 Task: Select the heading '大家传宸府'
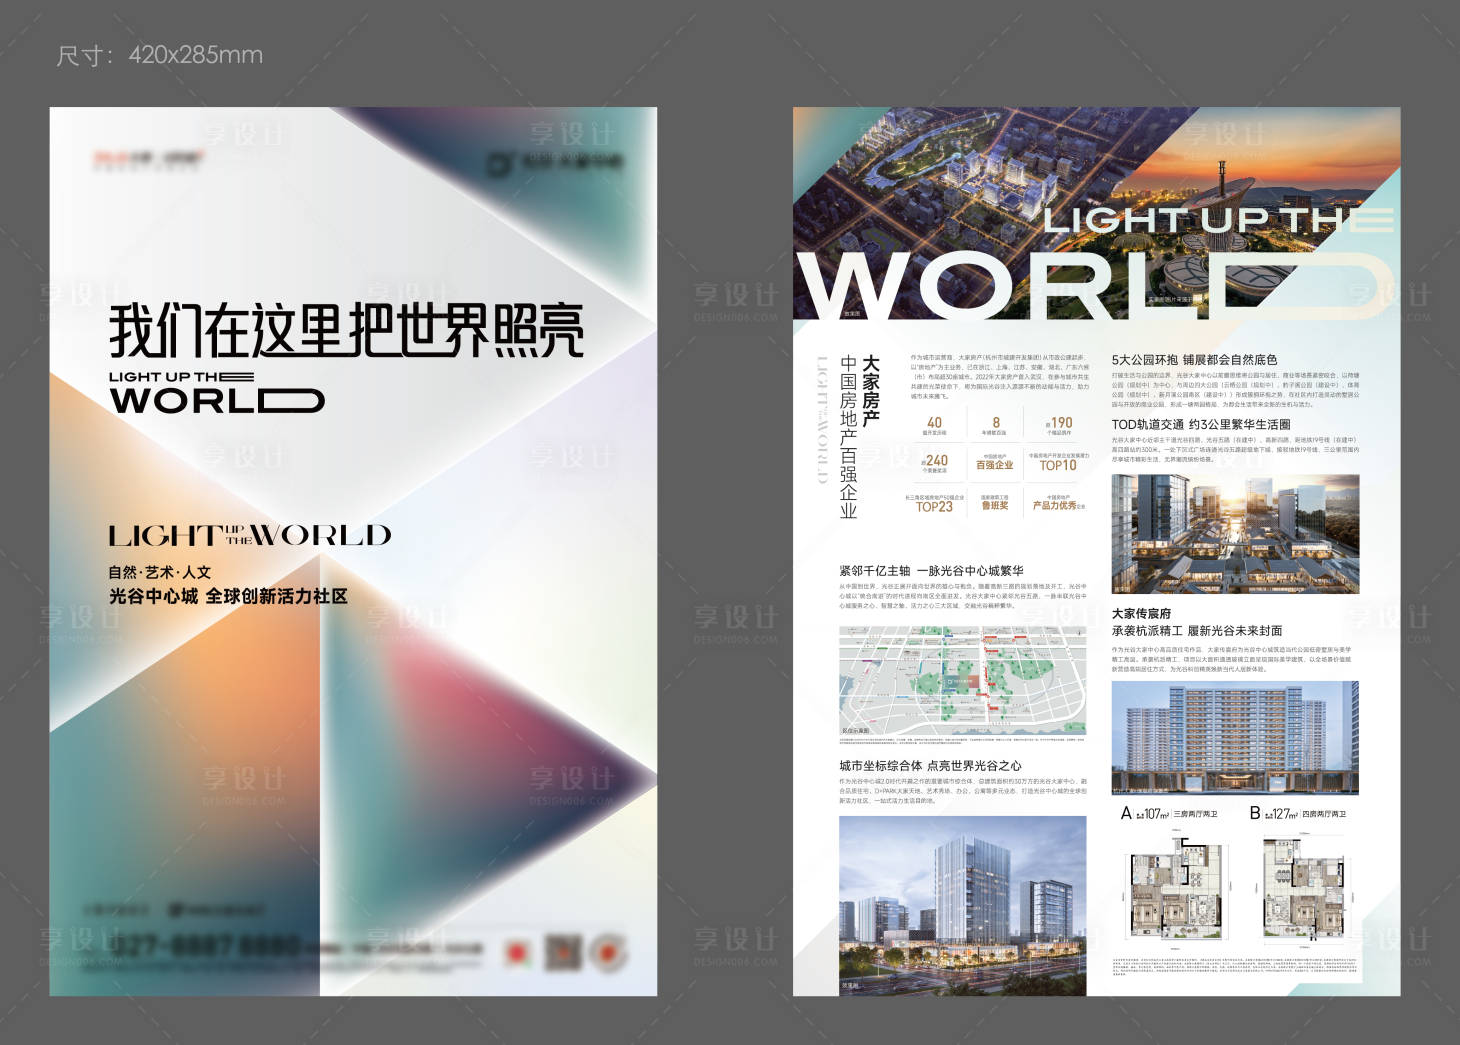click(x=1141, y=614)
